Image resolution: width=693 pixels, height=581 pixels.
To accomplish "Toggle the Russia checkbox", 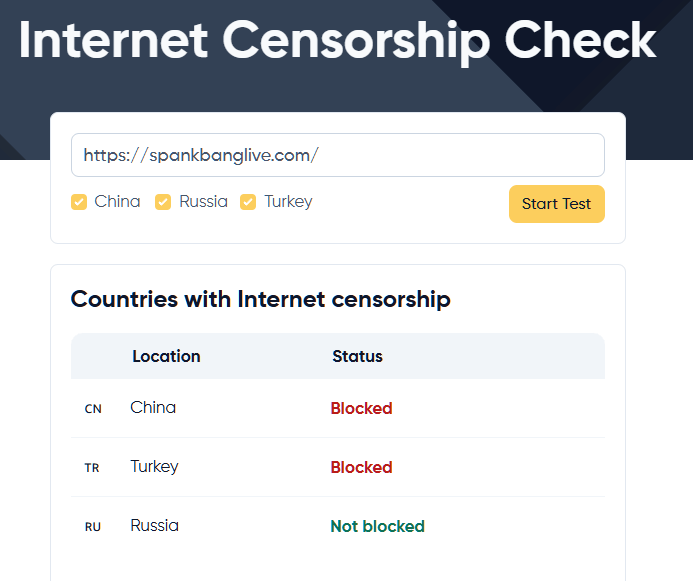I will click(x=163, y=202).
